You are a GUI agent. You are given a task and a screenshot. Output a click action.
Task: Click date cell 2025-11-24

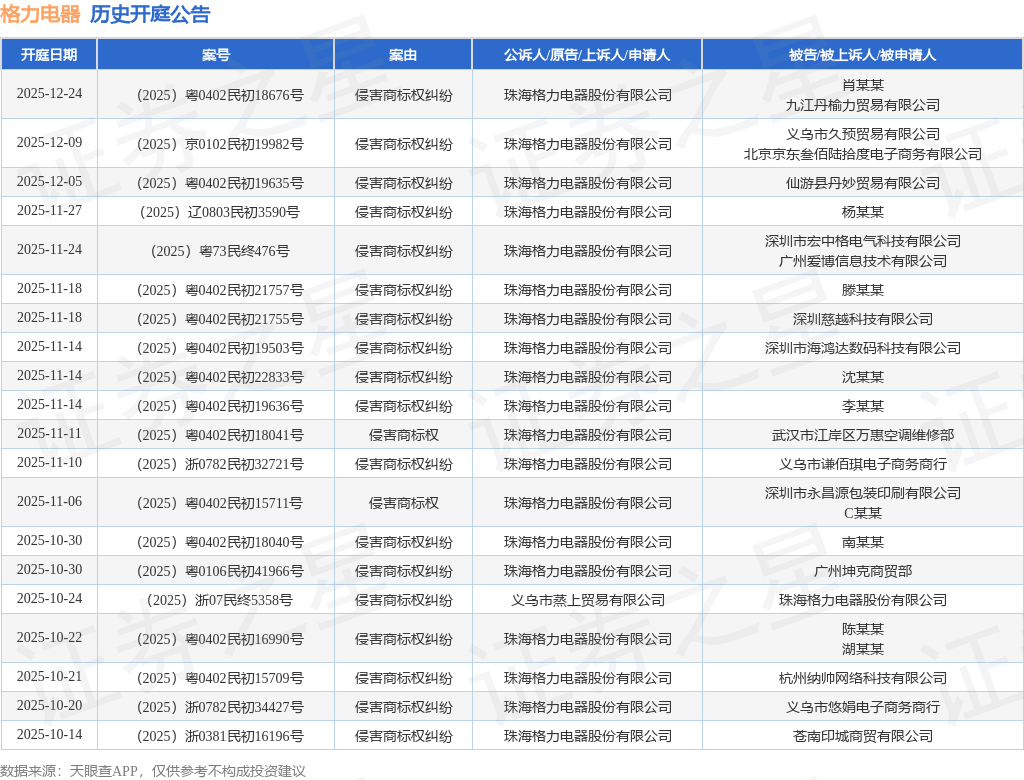[50, 250]
